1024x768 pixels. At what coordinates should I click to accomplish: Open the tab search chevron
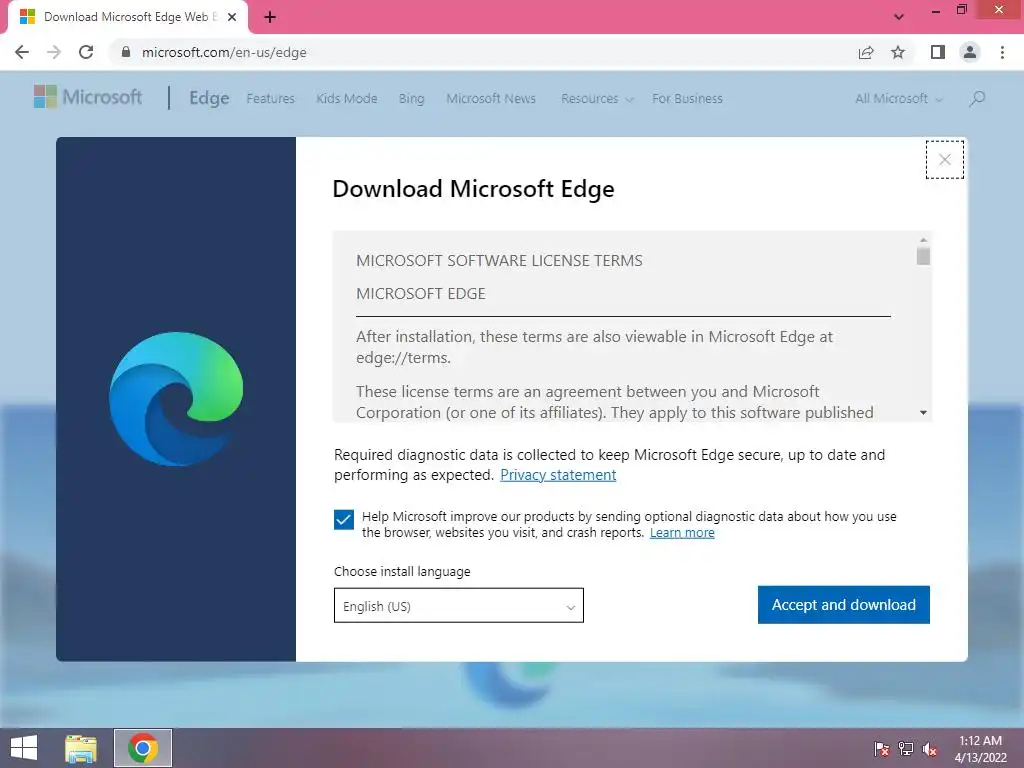(899, 17)
